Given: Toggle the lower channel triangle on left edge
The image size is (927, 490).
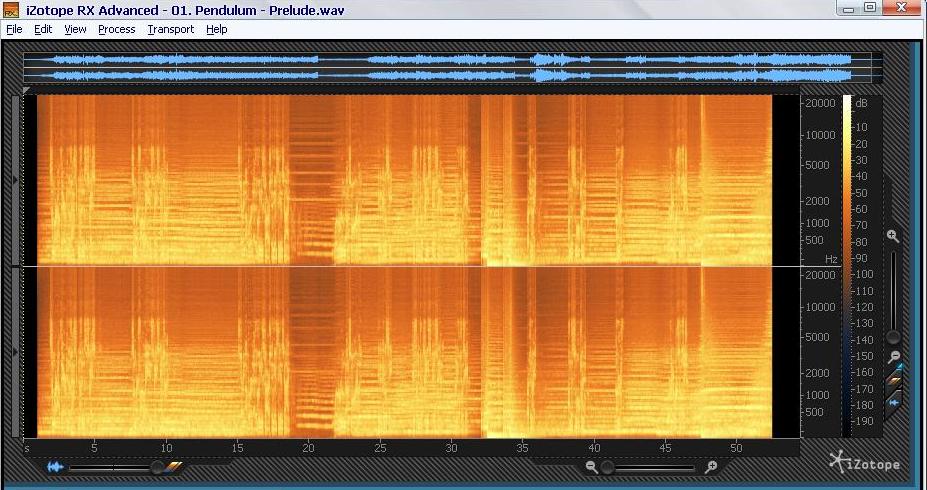Looking at the screenshot, I should tap(16, 352).
